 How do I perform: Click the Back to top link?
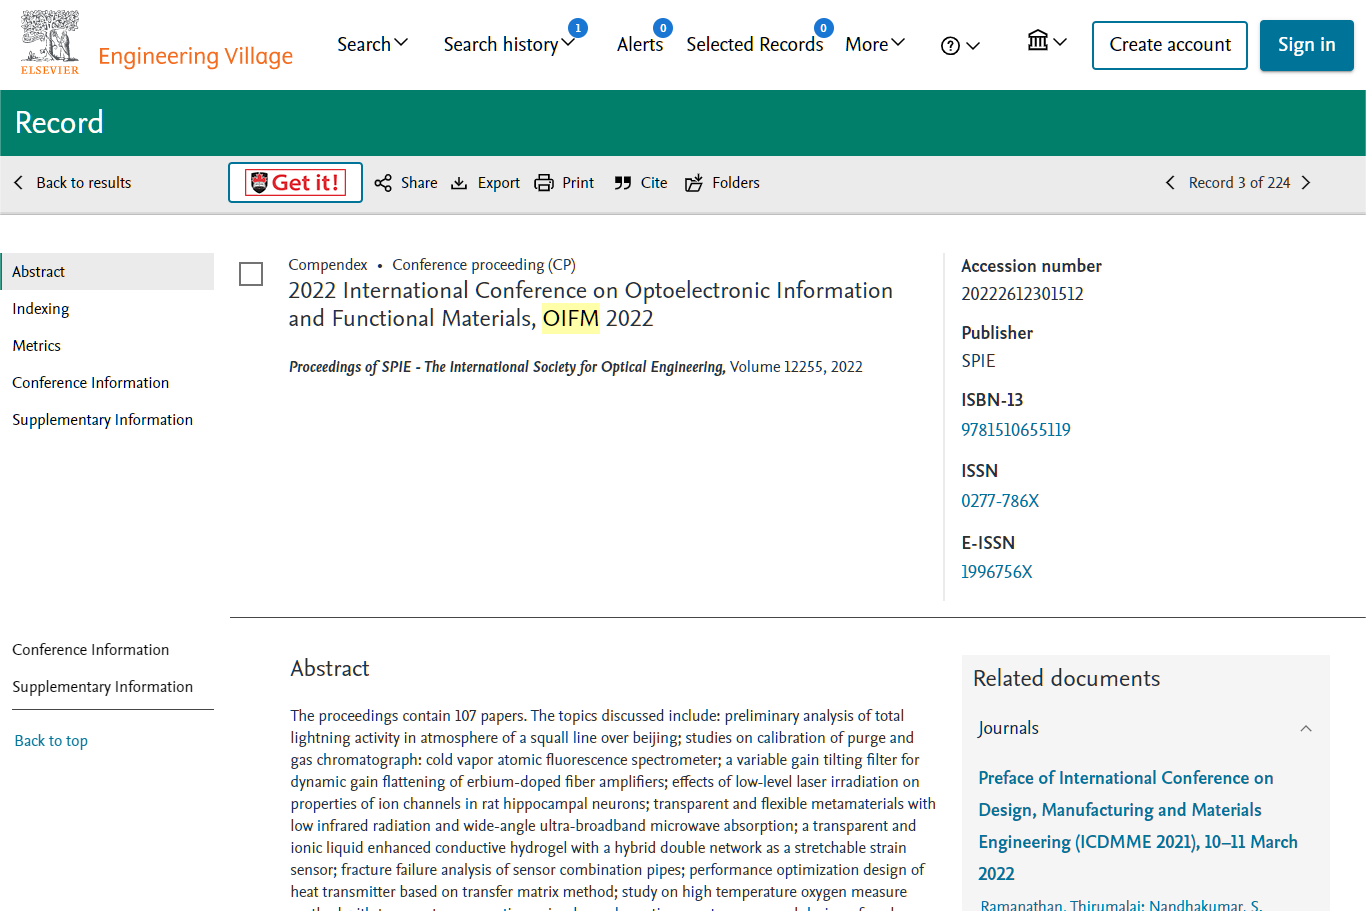[51, 741]
